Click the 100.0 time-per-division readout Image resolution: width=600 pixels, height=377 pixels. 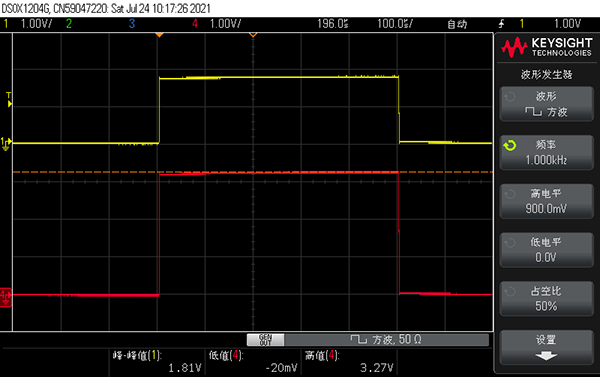(395, 24)
